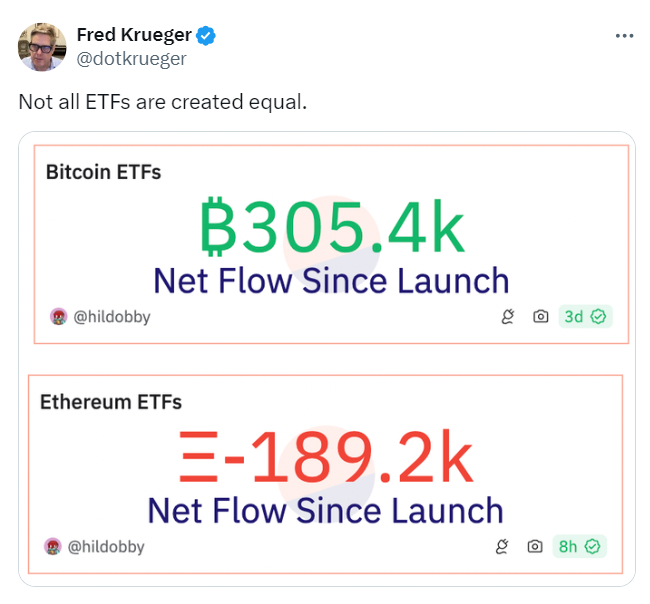Click the green 3d freshness badge
Image resolution: width=650 pixels, height=604 pixels.
[x=585, y=317]
